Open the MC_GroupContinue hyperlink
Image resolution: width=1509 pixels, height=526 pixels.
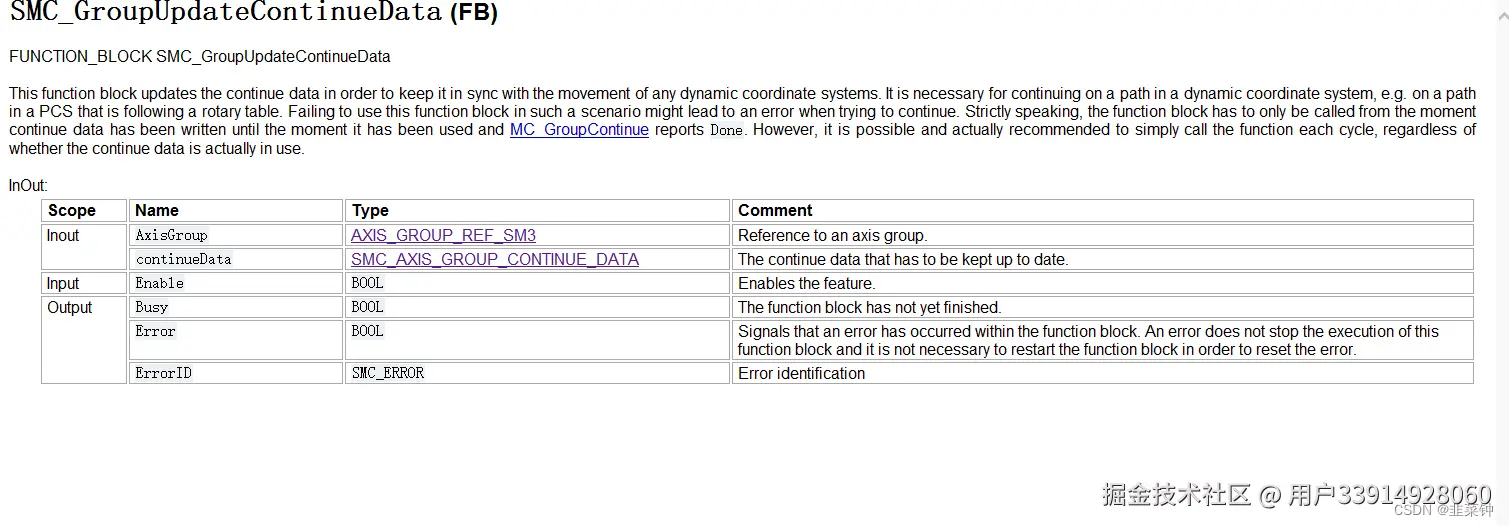579,130
